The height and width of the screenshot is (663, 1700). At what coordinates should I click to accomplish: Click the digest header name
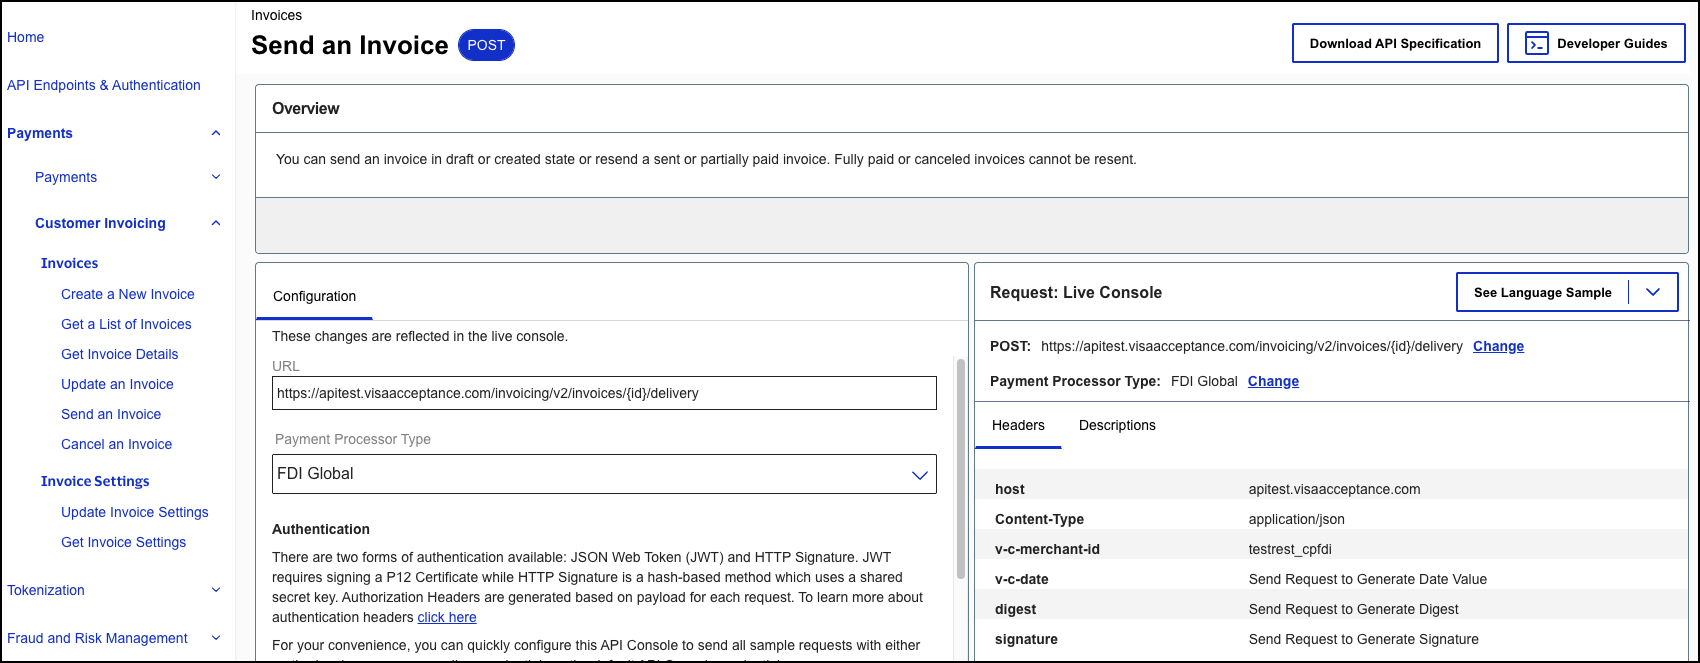click(x=1015, y=609)
